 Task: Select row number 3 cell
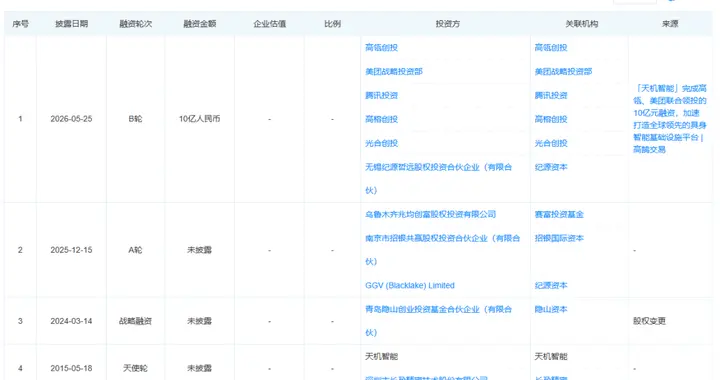[x=20, y=321]
